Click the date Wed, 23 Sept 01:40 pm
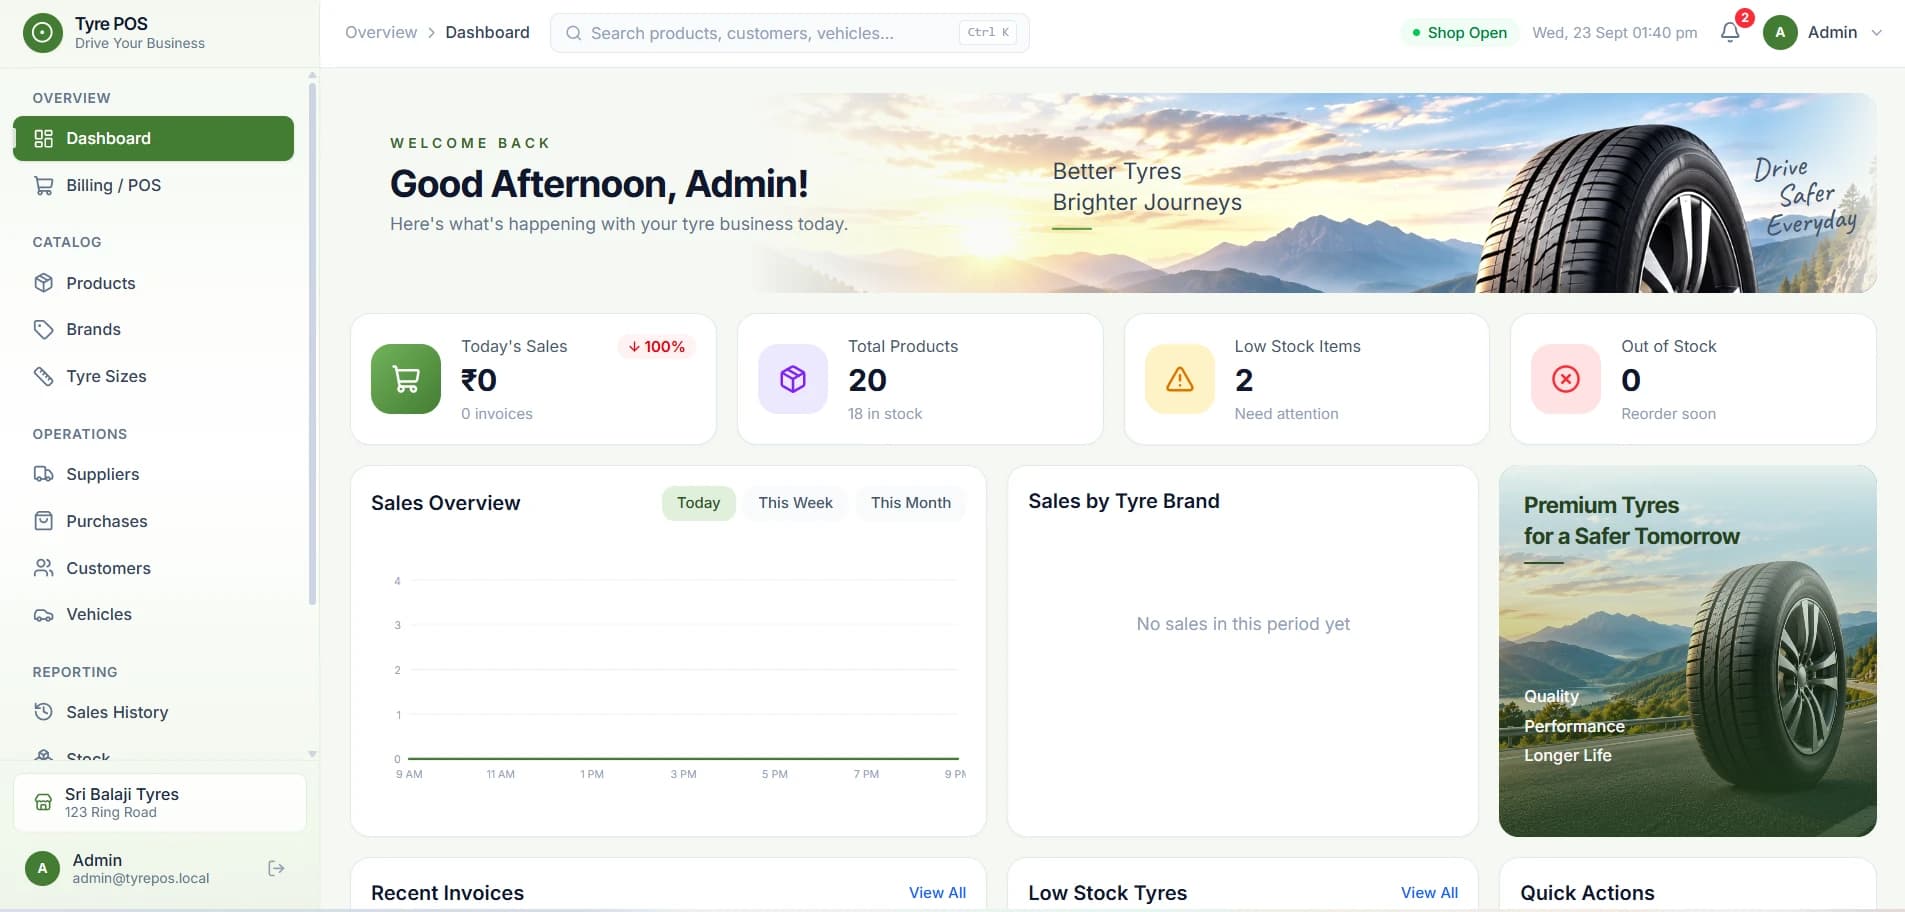 pyautogui.click(x=1615, y=33)
